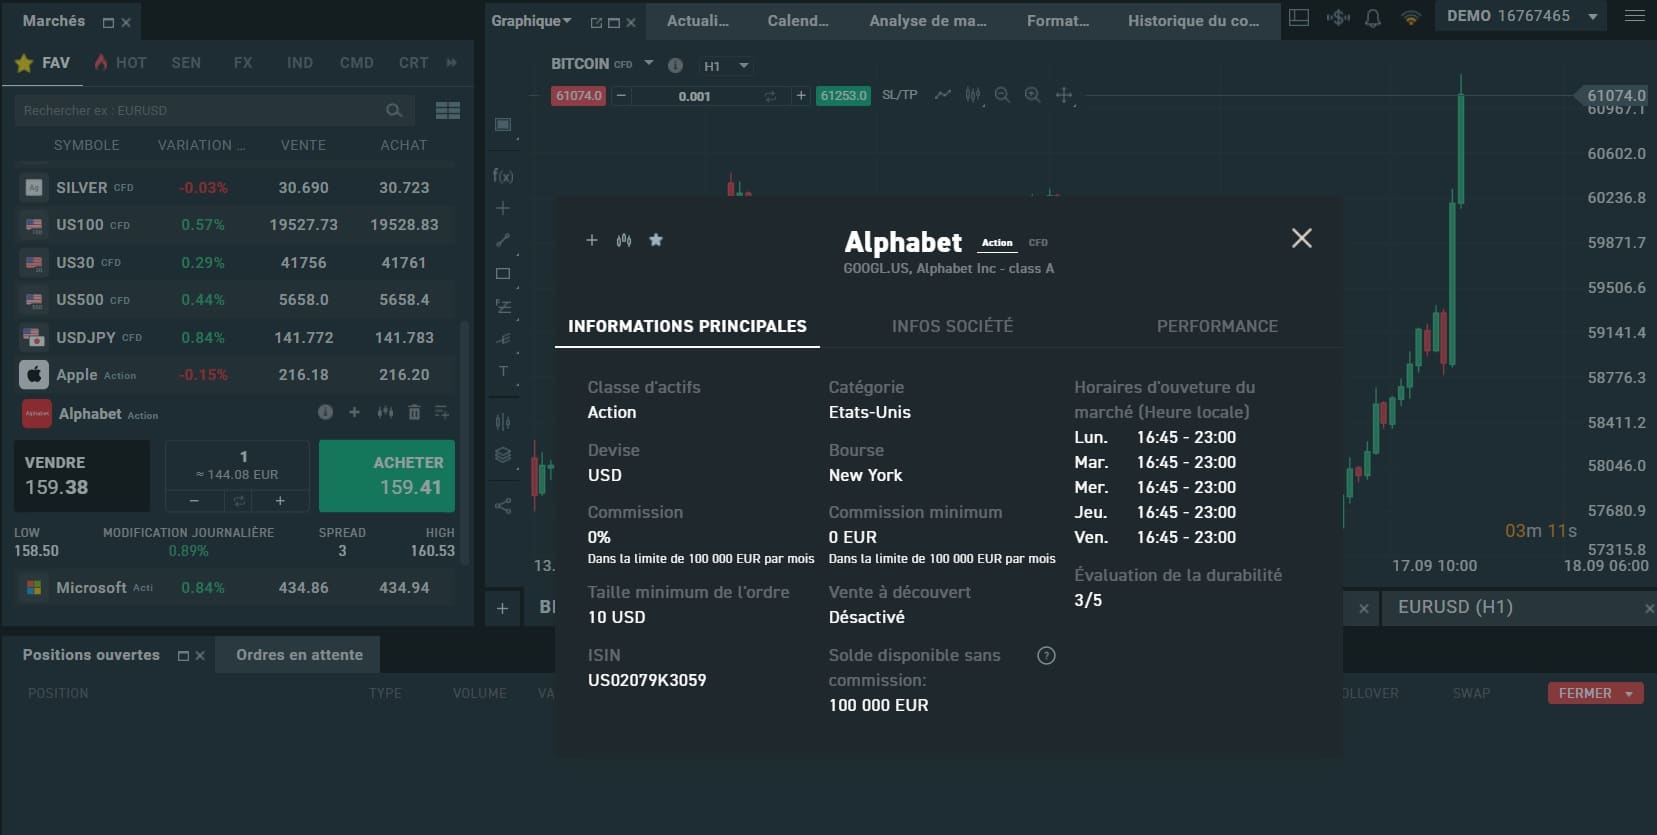Add a new chart tab with plus
The height and width of the screenshot is (835, 1657).
click(x=502, y=608)
